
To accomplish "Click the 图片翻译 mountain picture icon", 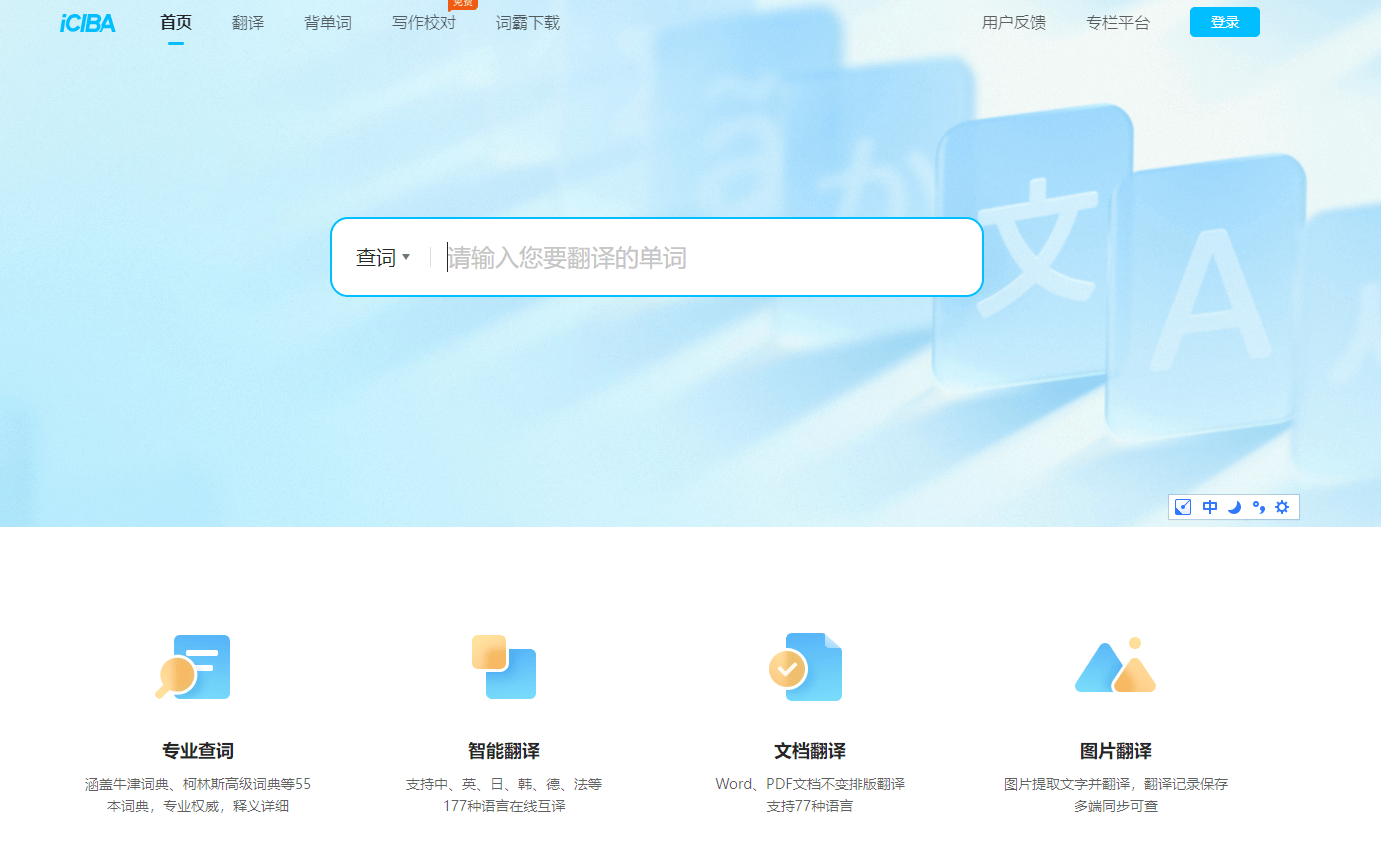I will 1115,667.
